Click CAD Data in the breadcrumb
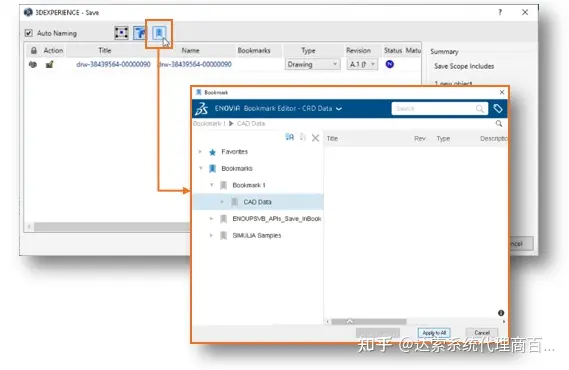Image resolution: width=569 pixels, height=370 pixels. click(251, 124)
